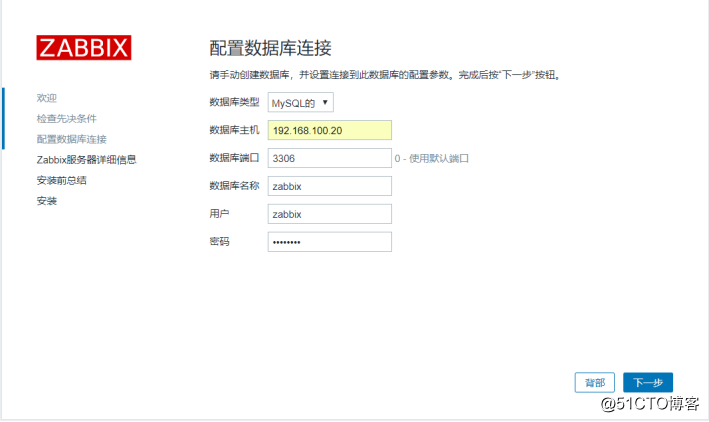
Task: Click the 数据库名称 label
Action: pyautogui.click(x=234, y=186)
